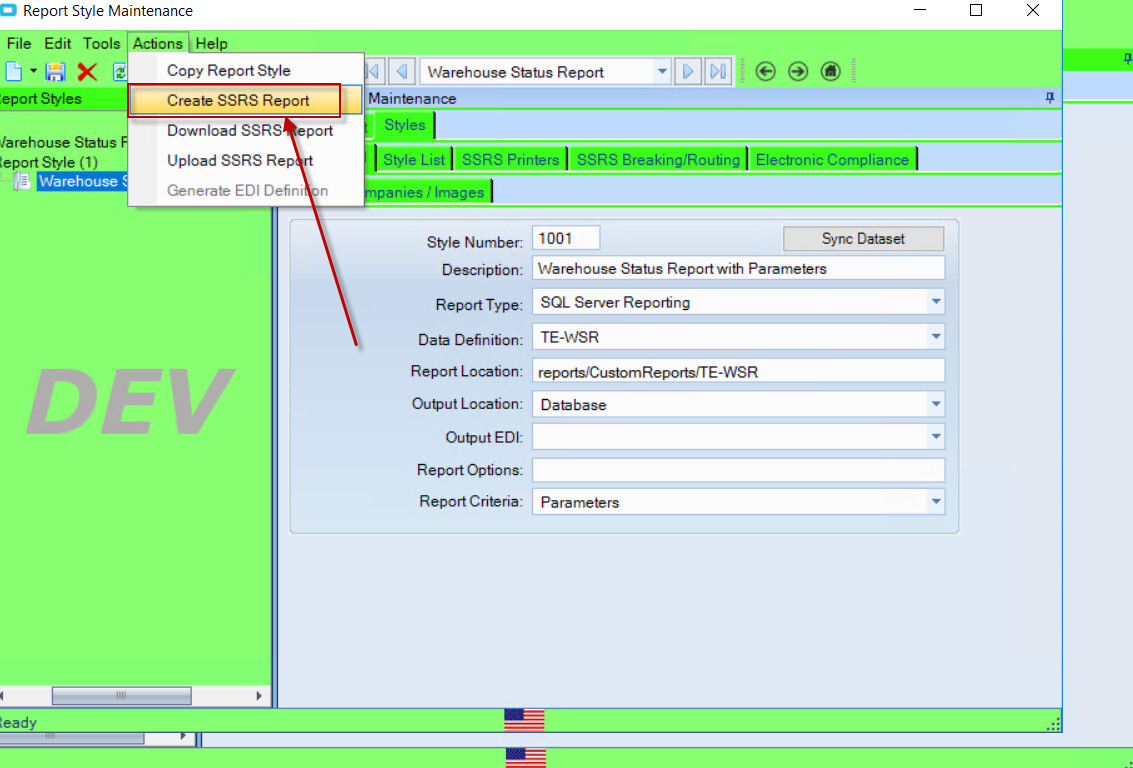1133x768 pixels.
Task: Click the report icon beside Warehouse tree node
Action: (x=22, y=181)
